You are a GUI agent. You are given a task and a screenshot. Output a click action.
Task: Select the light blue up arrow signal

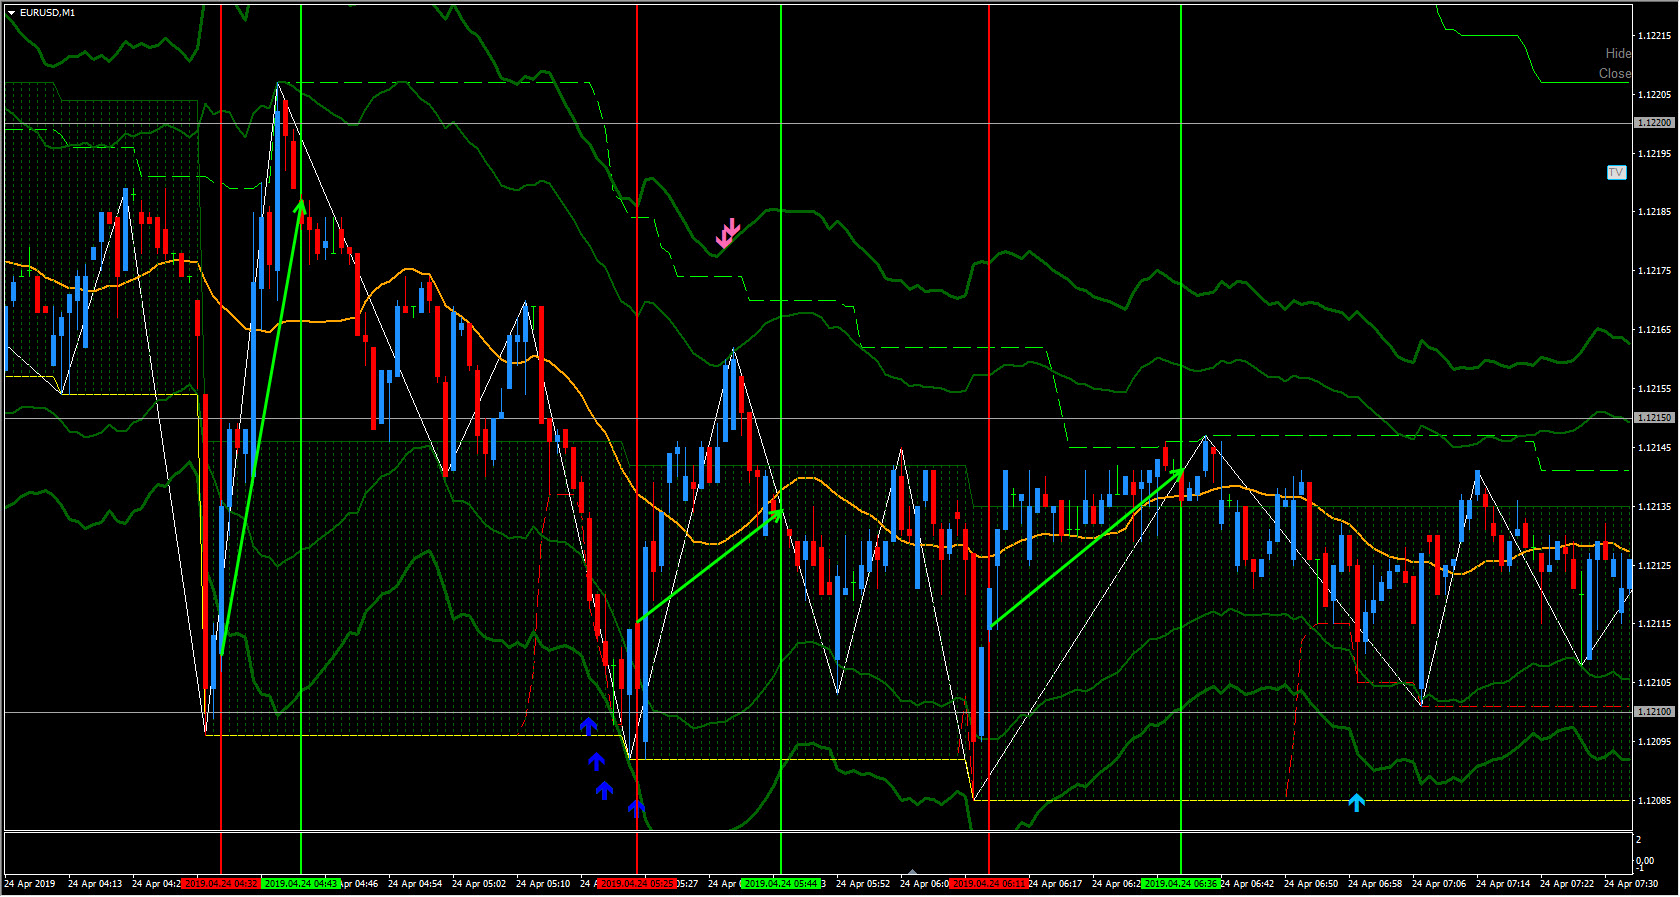tap(1356, 802)
